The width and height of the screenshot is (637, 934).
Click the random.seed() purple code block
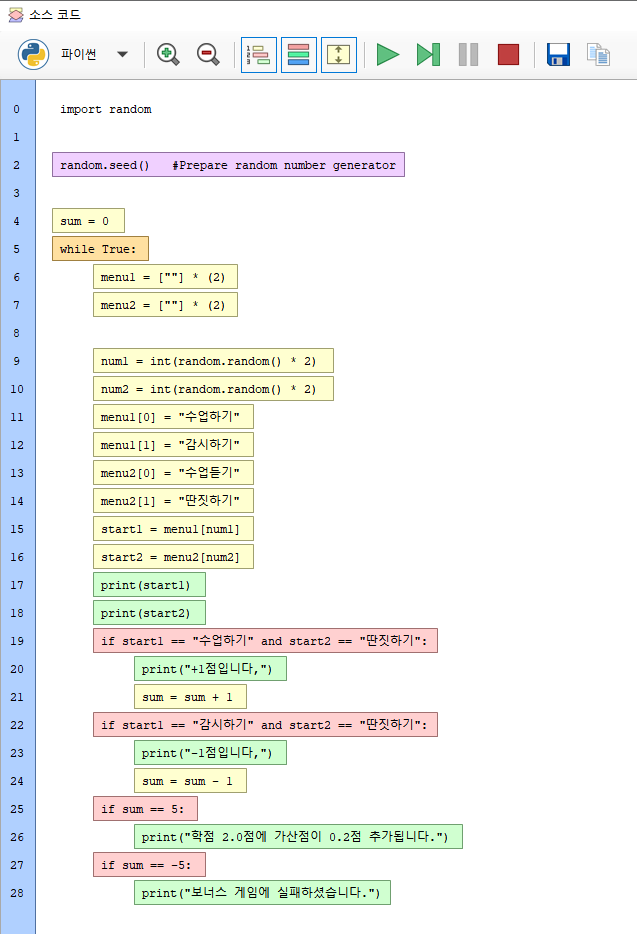pyautogui.click(x=228, y=165)
